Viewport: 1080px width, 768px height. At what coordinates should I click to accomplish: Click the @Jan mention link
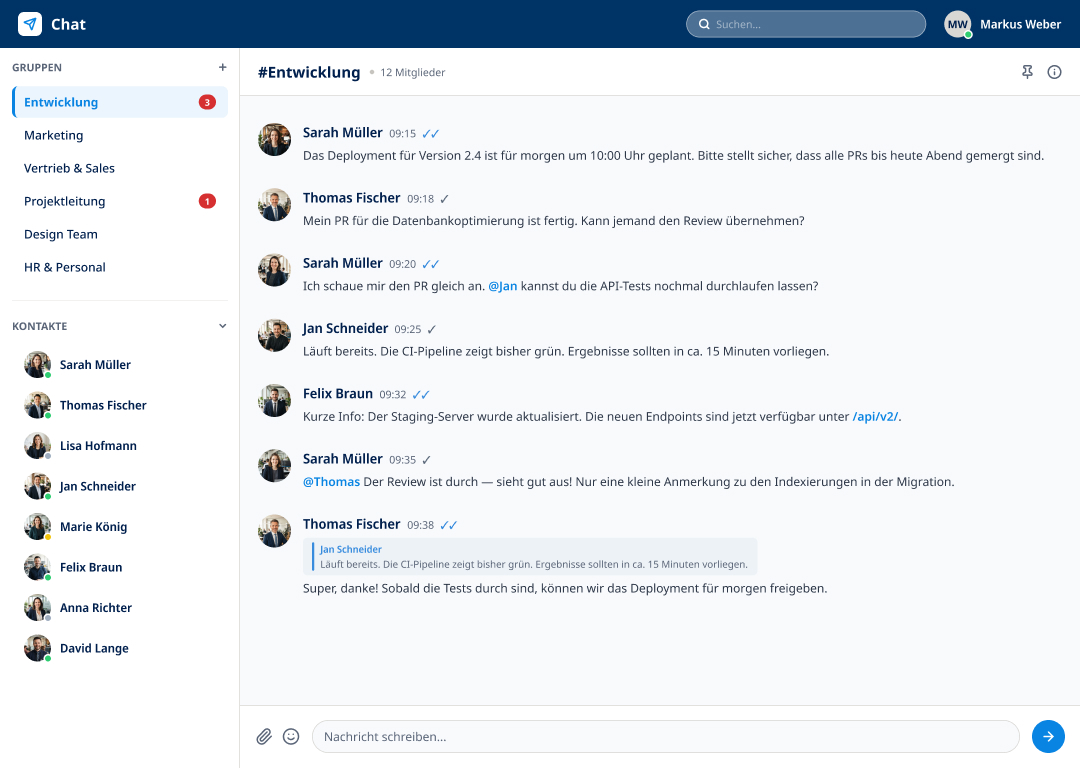[x=503, y=286]
